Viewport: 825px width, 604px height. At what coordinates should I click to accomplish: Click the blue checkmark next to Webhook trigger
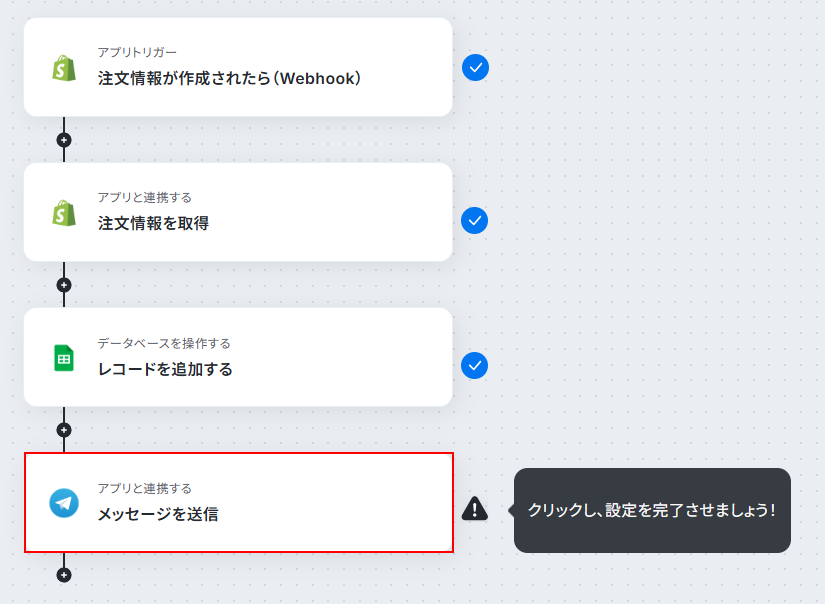click(x=475, y=67)
